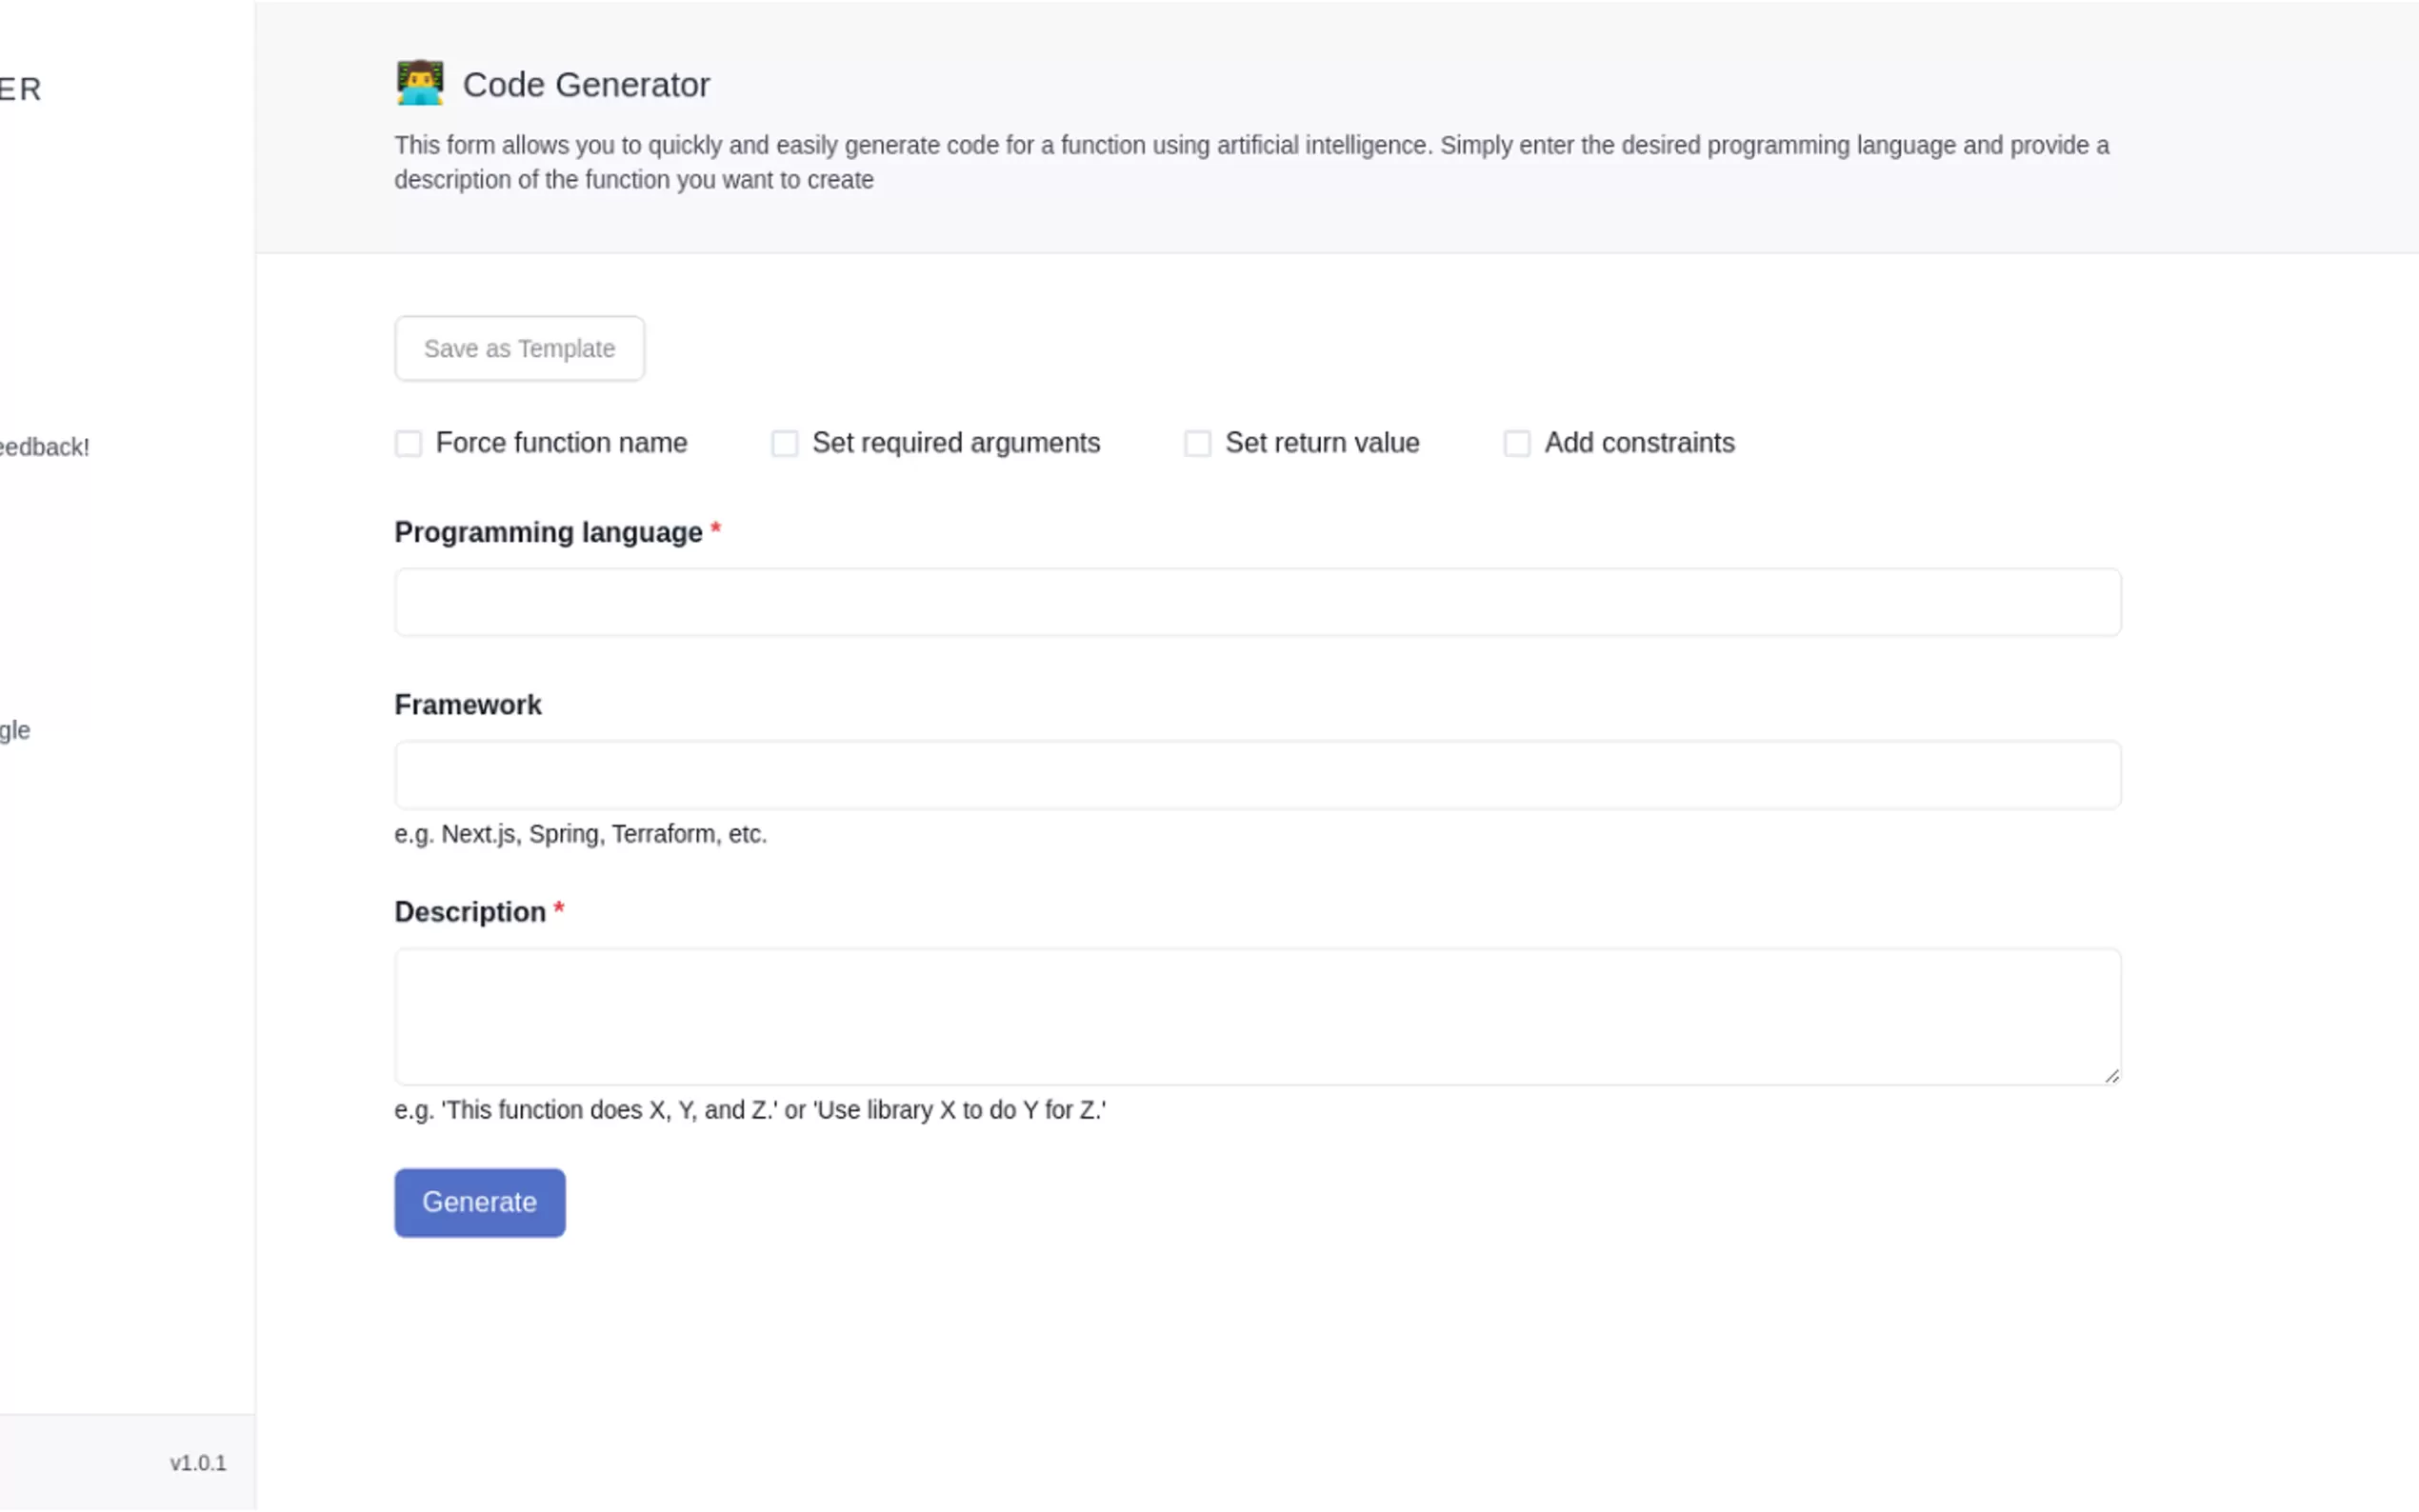The height and width of the screenshot is (1512, 2419).
Task: Focus the Programming language input field
Action: click(x=1256, y=602)
